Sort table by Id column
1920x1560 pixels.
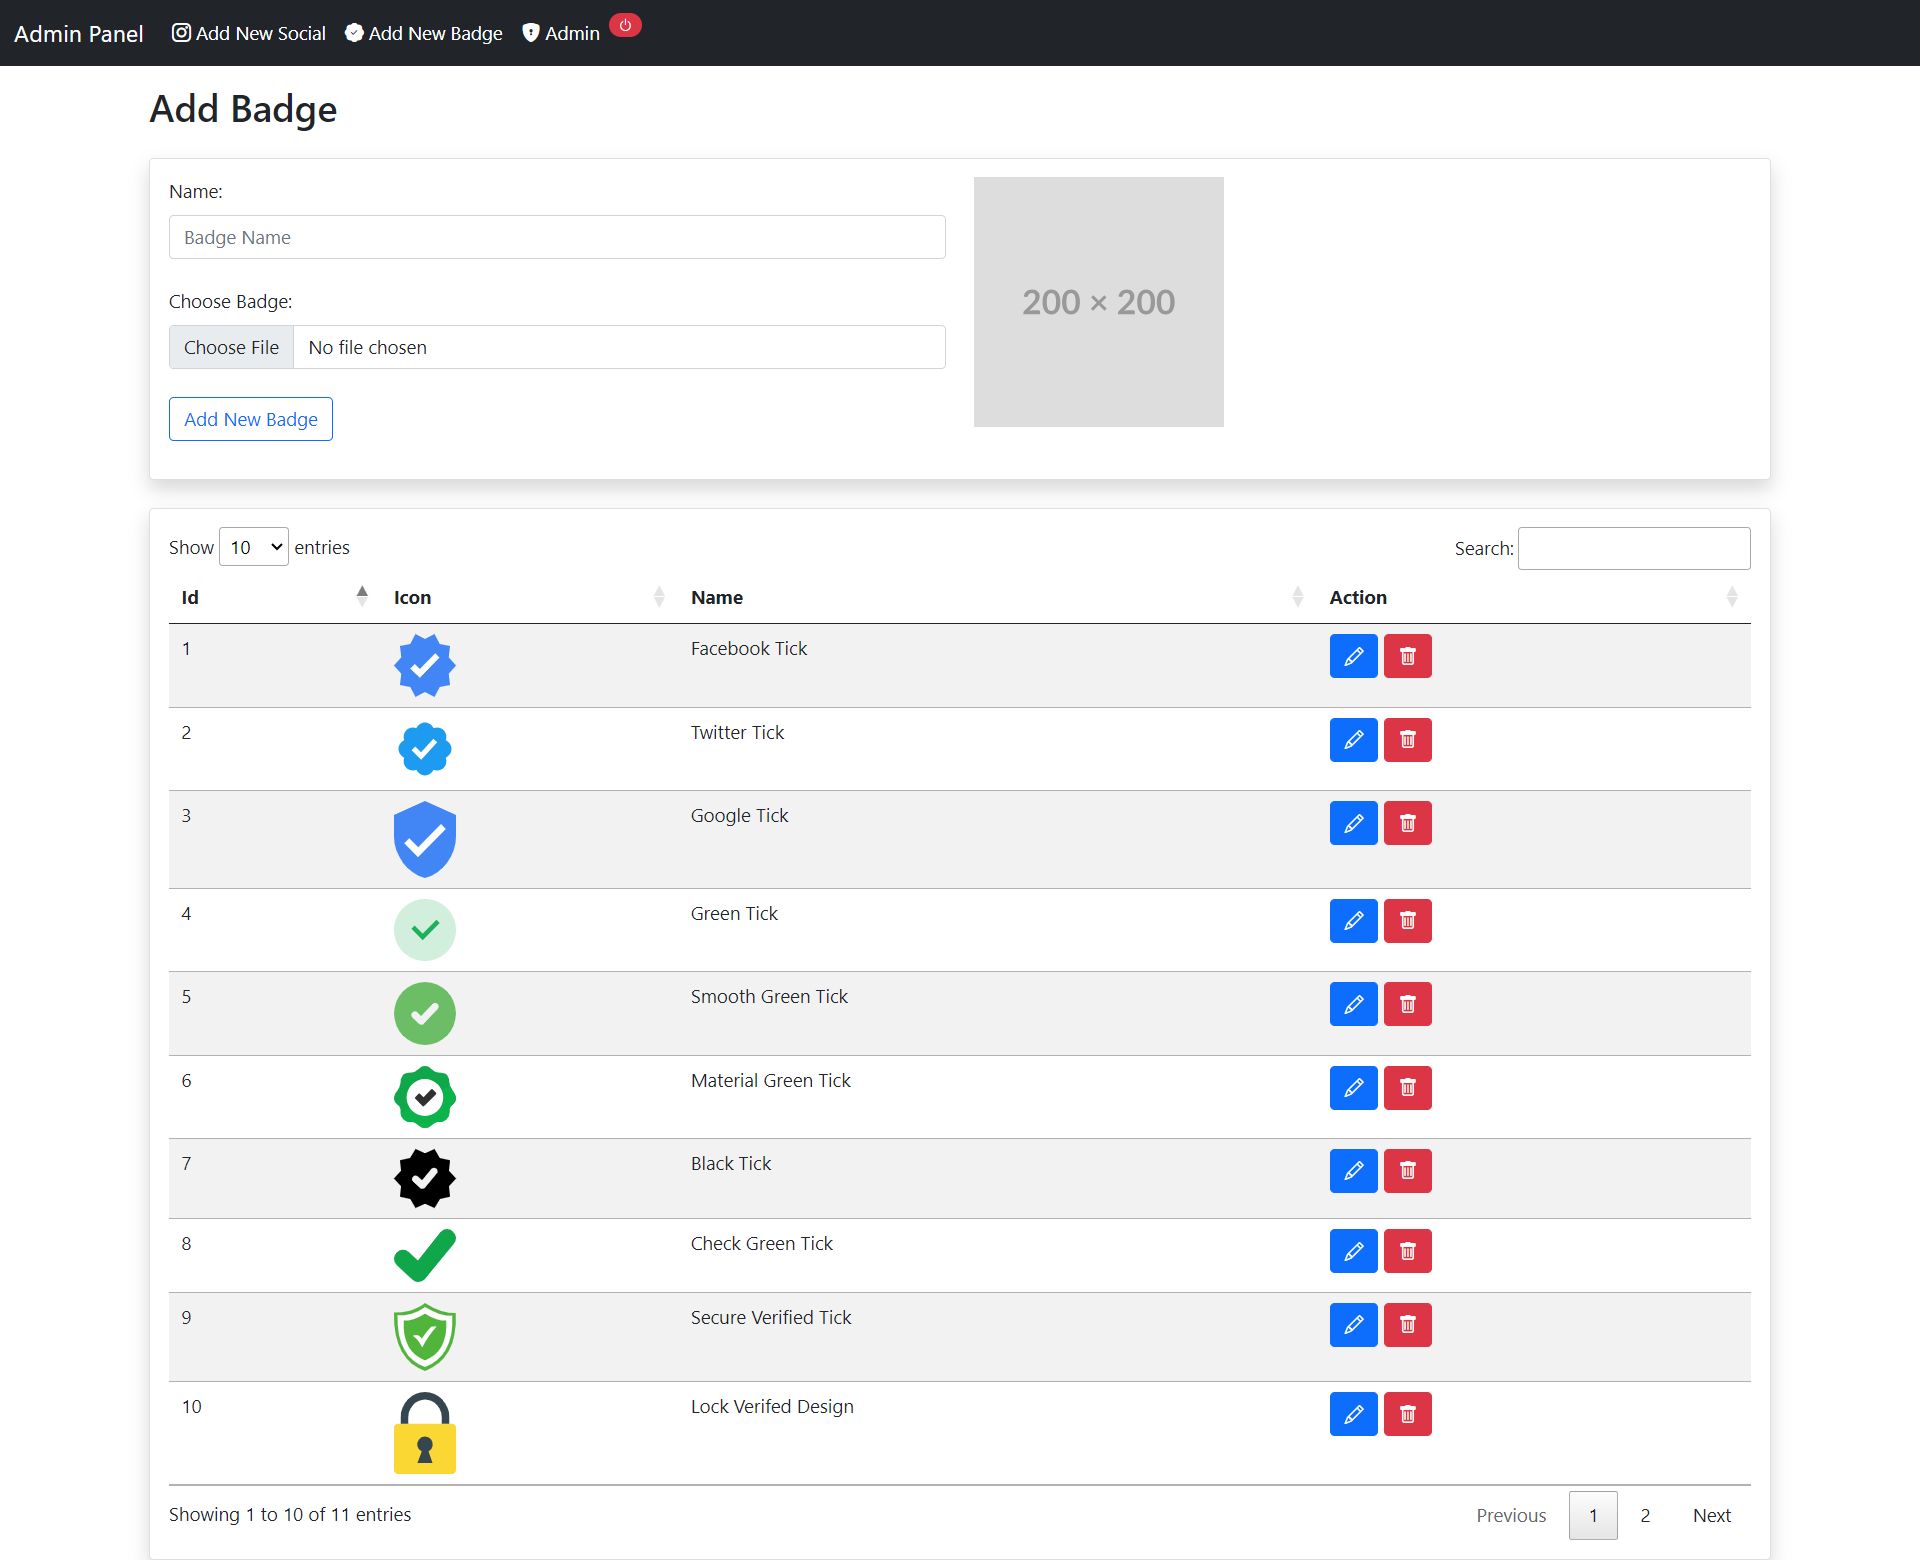click(x=270, y=597)
